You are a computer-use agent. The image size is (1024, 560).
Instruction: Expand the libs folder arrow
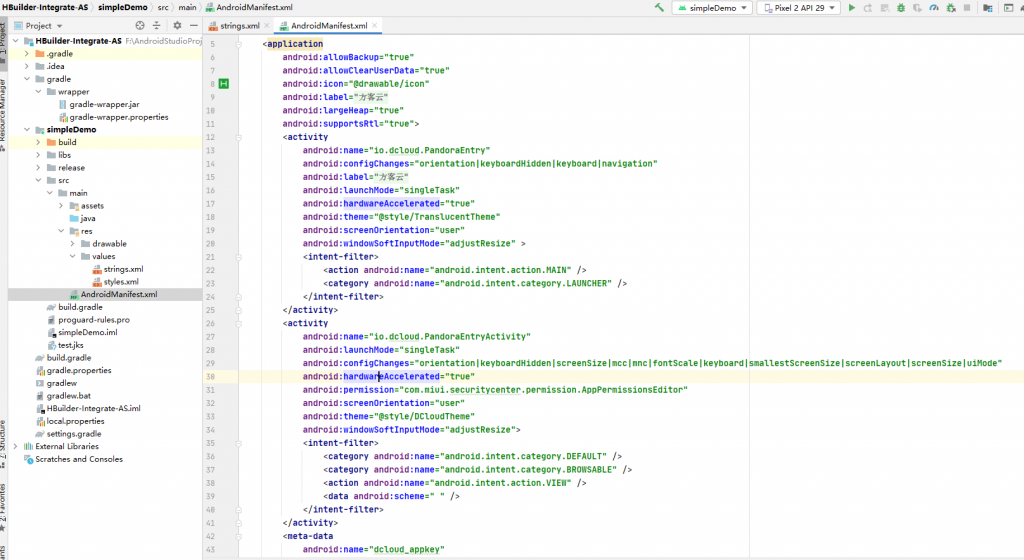(39, 155)
